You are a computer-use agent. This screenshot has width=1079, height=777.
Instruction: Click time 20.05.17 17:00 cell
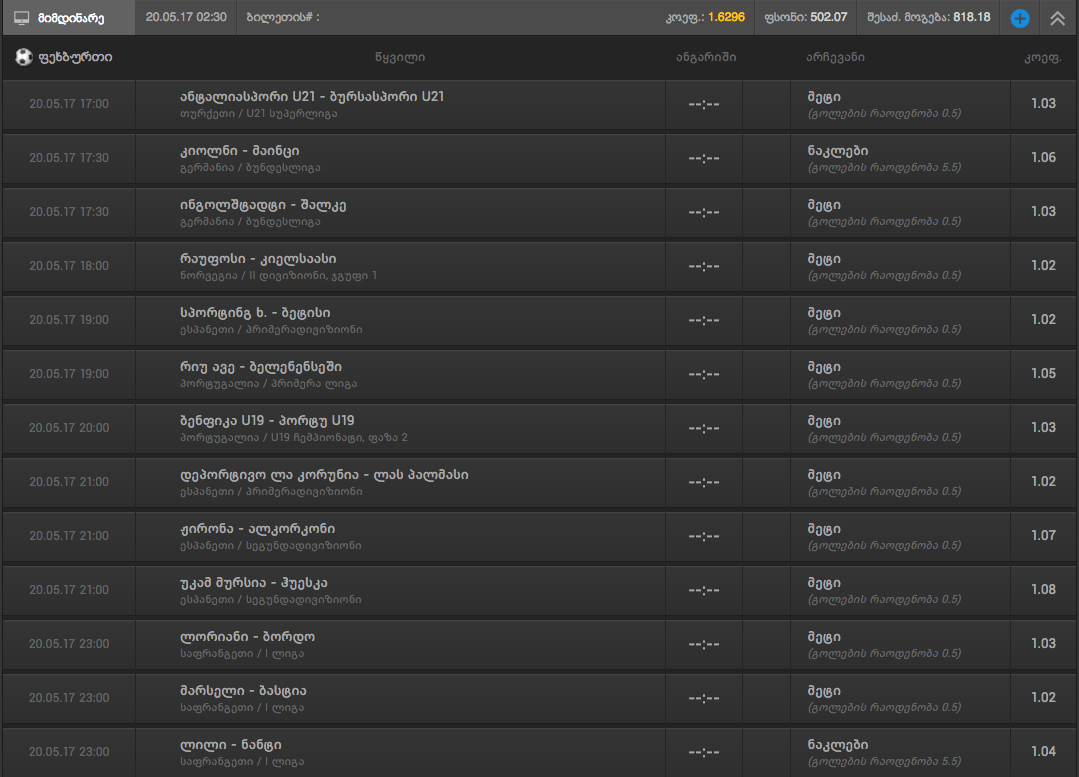(x=69, y=104)
